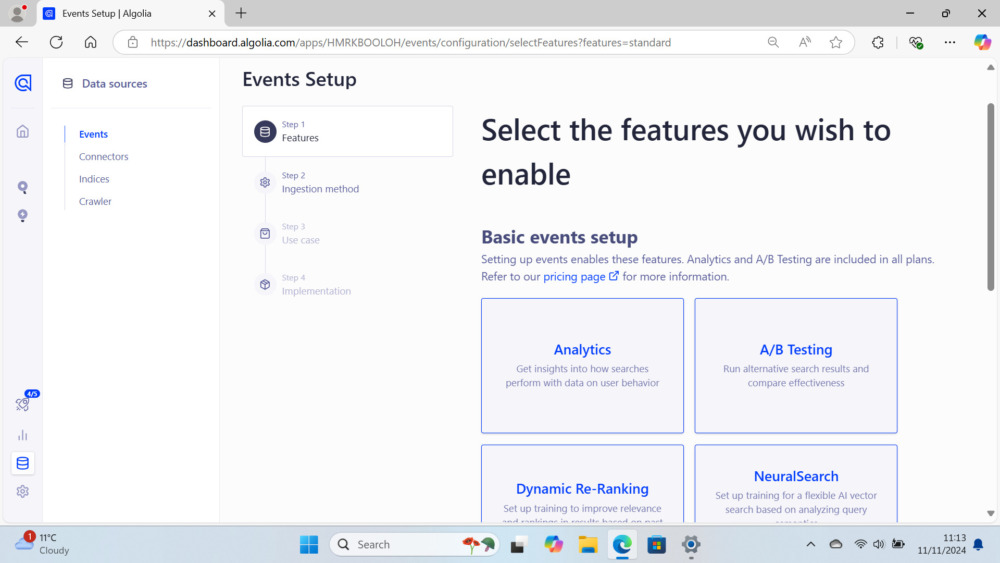Click the Step 2 gear icon
The height and width of the screenshot is (563, 1000).
point(265,182)
